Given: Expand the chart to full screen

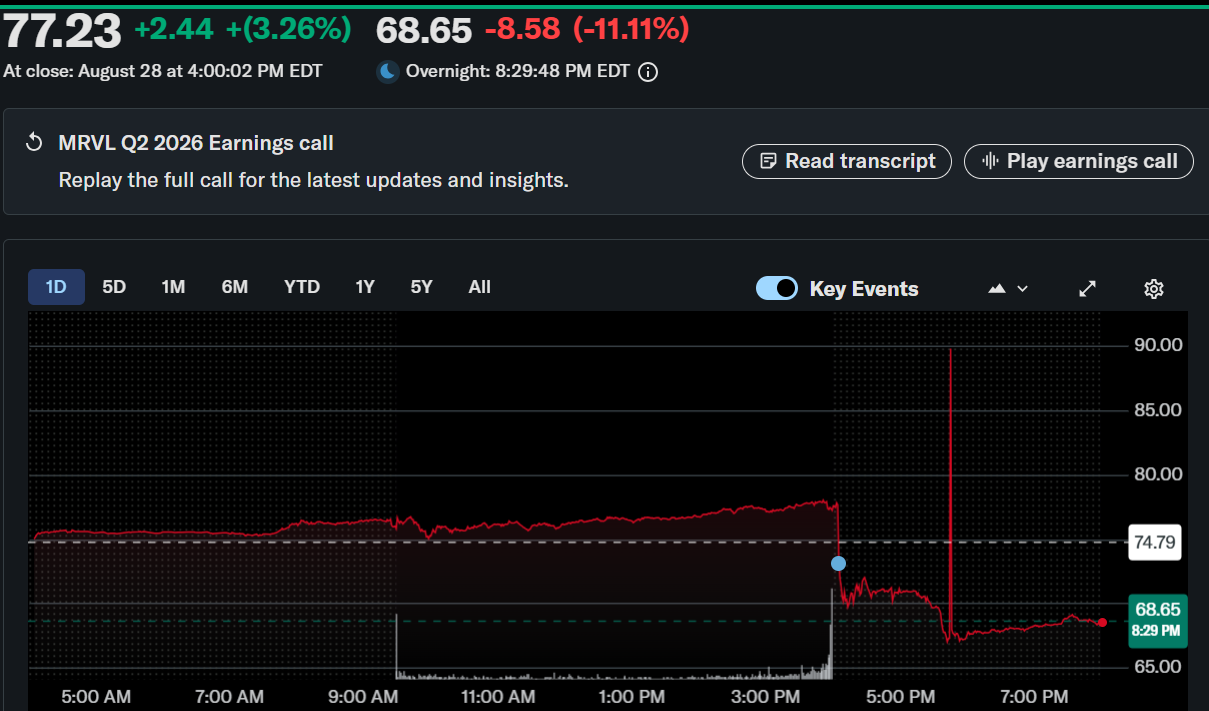Looking at the screenshot, I should point(1088,289).
